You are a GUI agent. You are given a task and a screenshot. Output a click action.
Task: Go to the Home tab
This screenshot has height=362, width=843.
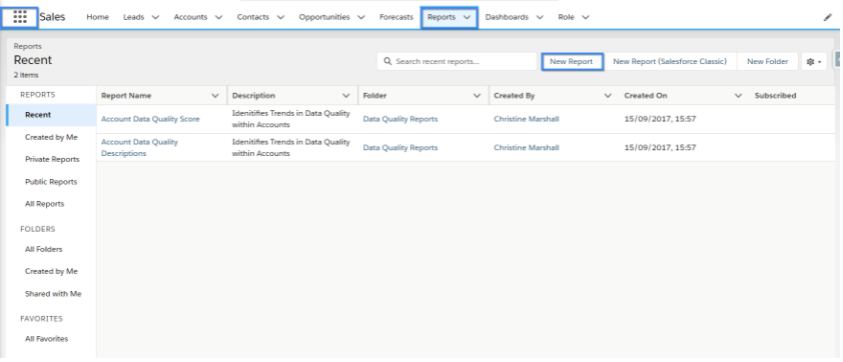click(x=97, y=17)
